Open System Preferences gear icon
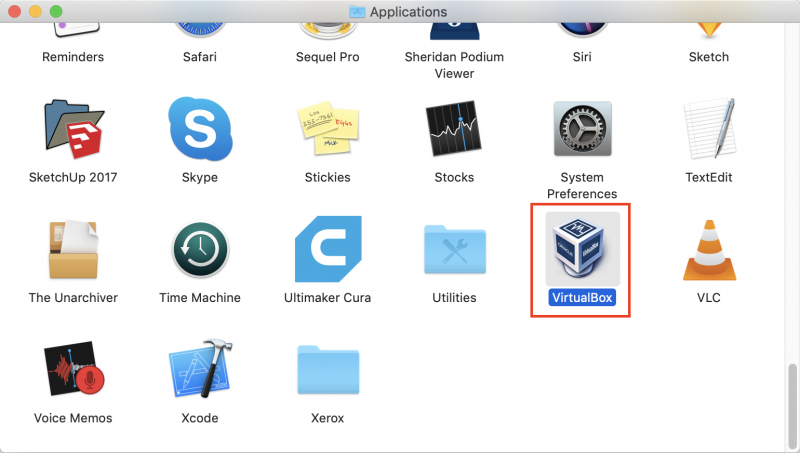Screen dimensions: 800x453 tap(582, 129)
